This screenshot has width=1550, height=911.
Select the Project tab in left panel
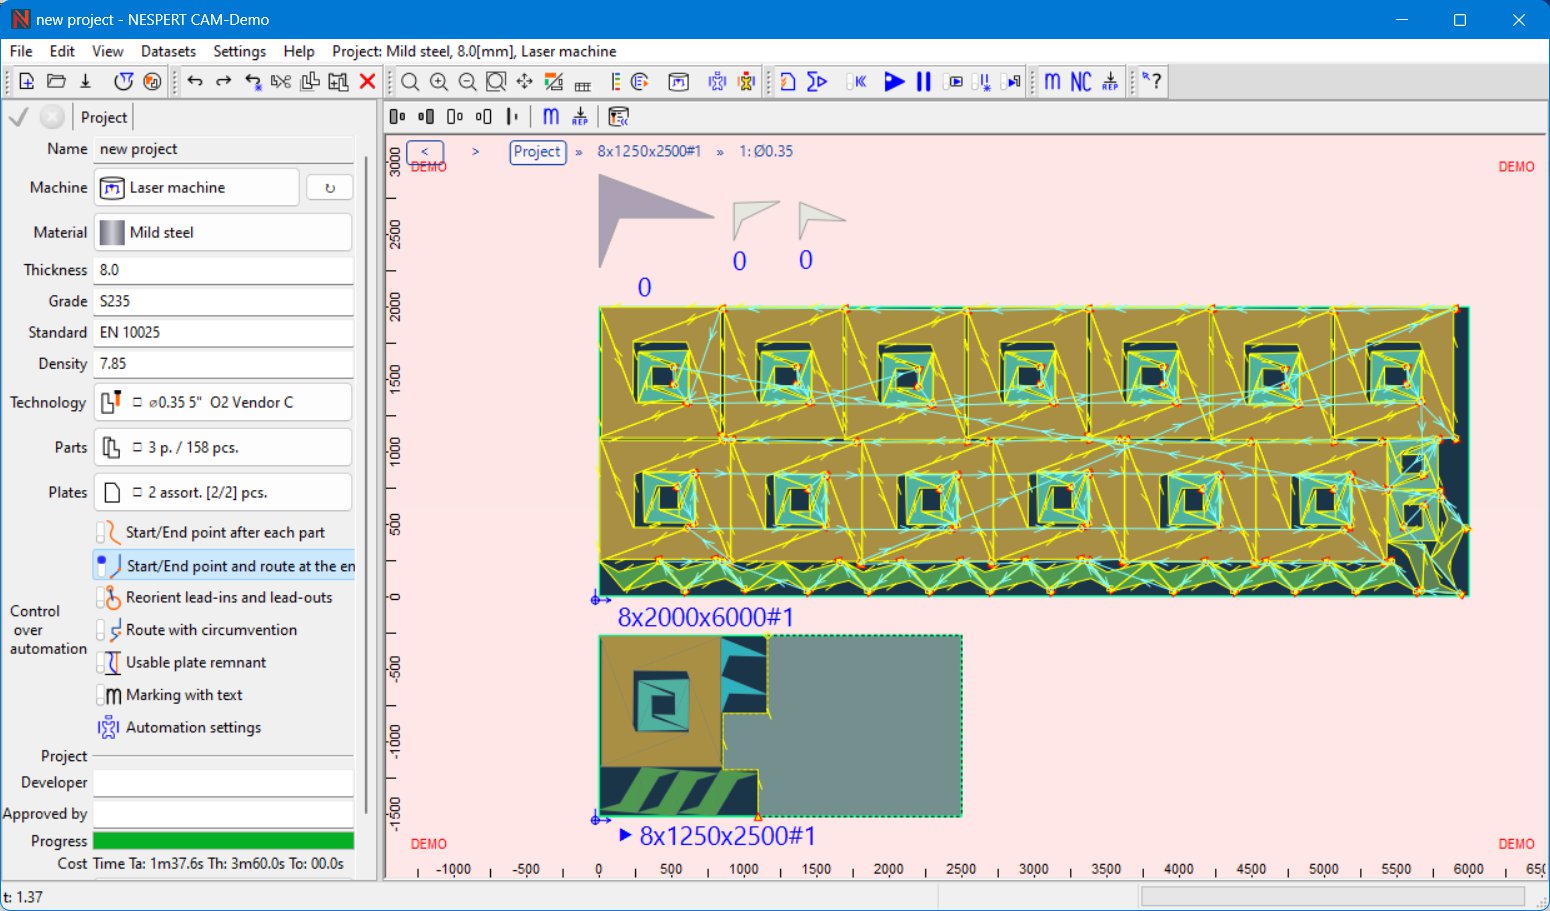click(104, 117)
